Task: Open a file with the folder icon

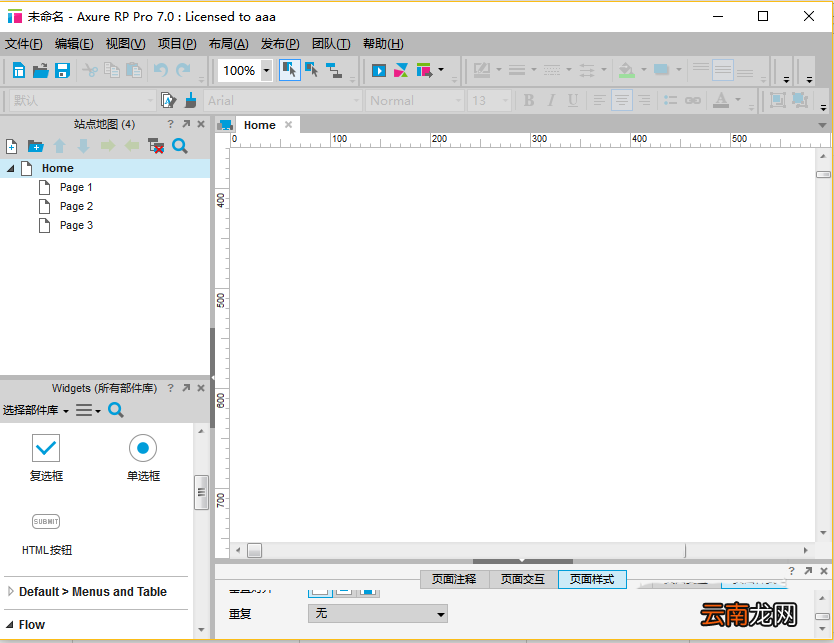Action: pyautogui.click(x=40, y=70)
